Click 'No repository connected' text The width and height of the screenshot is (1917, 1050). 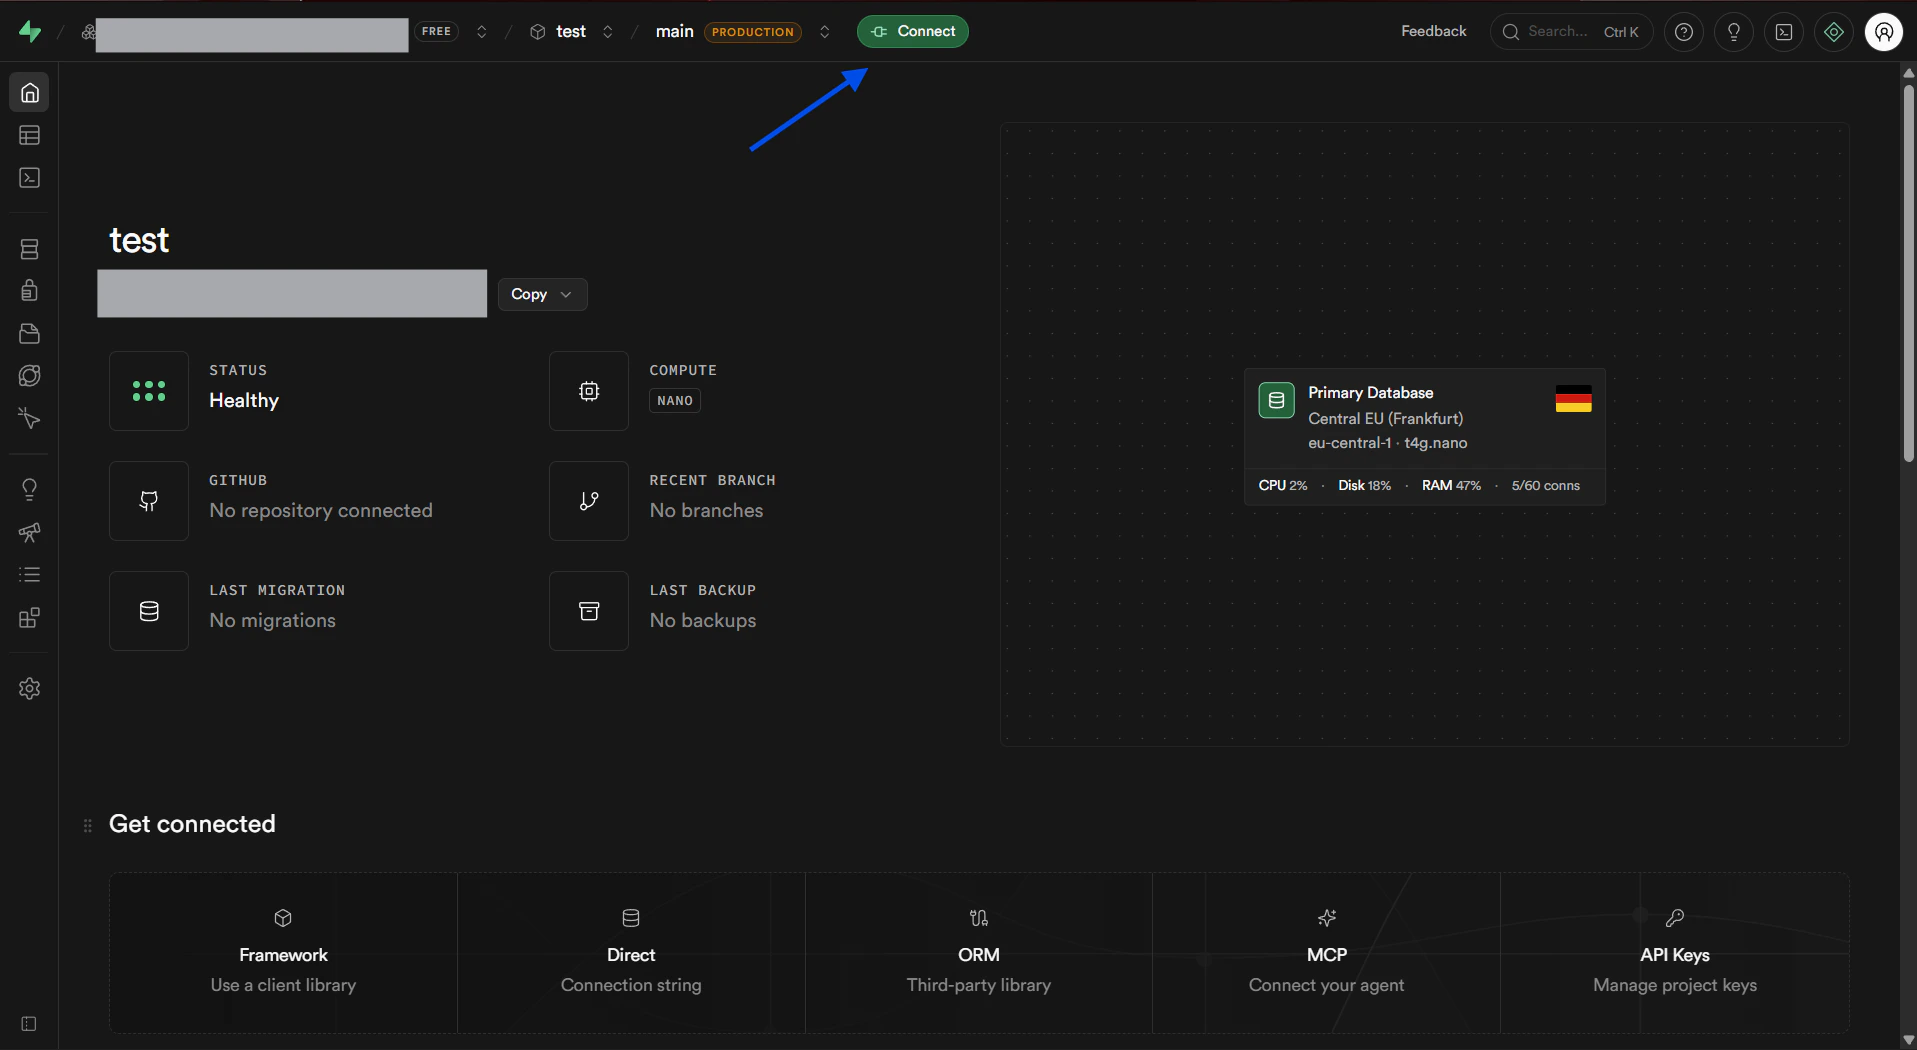tap(321, 511)
